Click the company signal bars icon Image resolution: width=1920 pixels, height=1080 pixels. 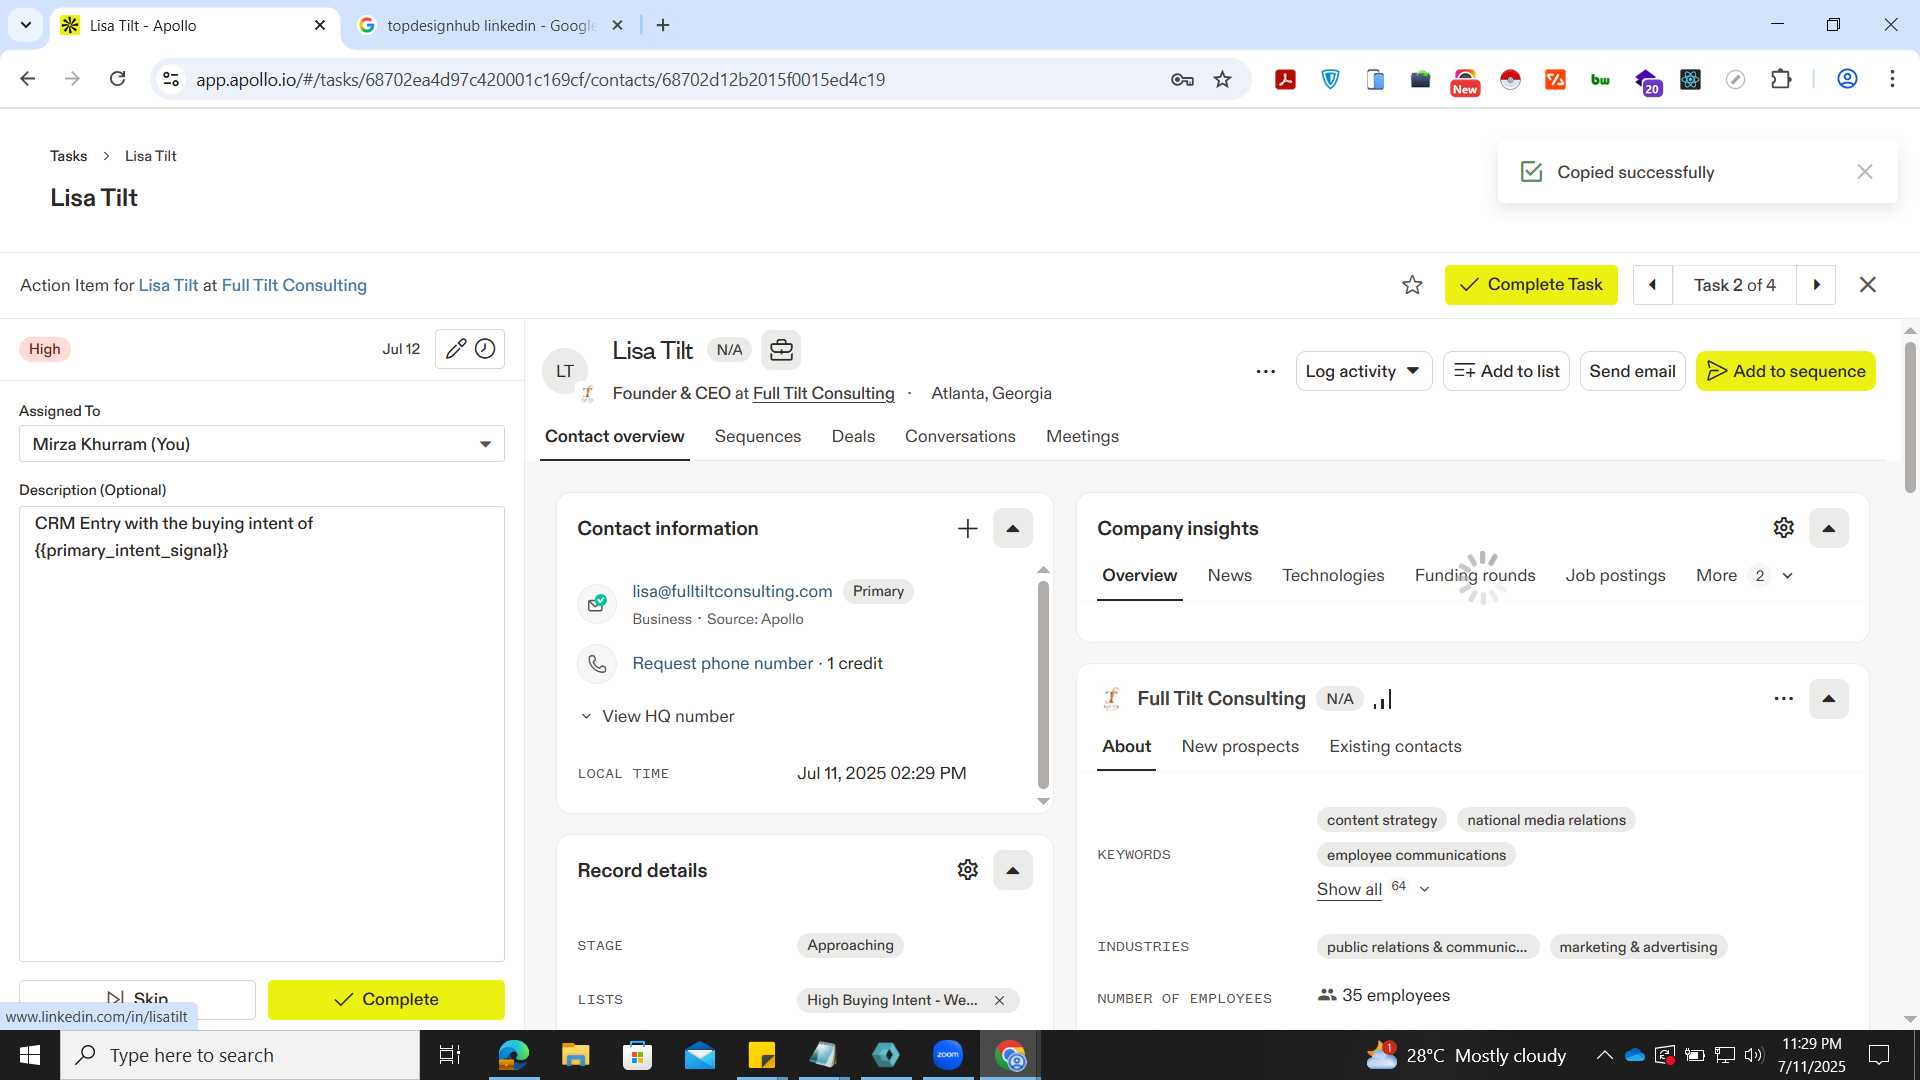click(x=1383, y=699)
